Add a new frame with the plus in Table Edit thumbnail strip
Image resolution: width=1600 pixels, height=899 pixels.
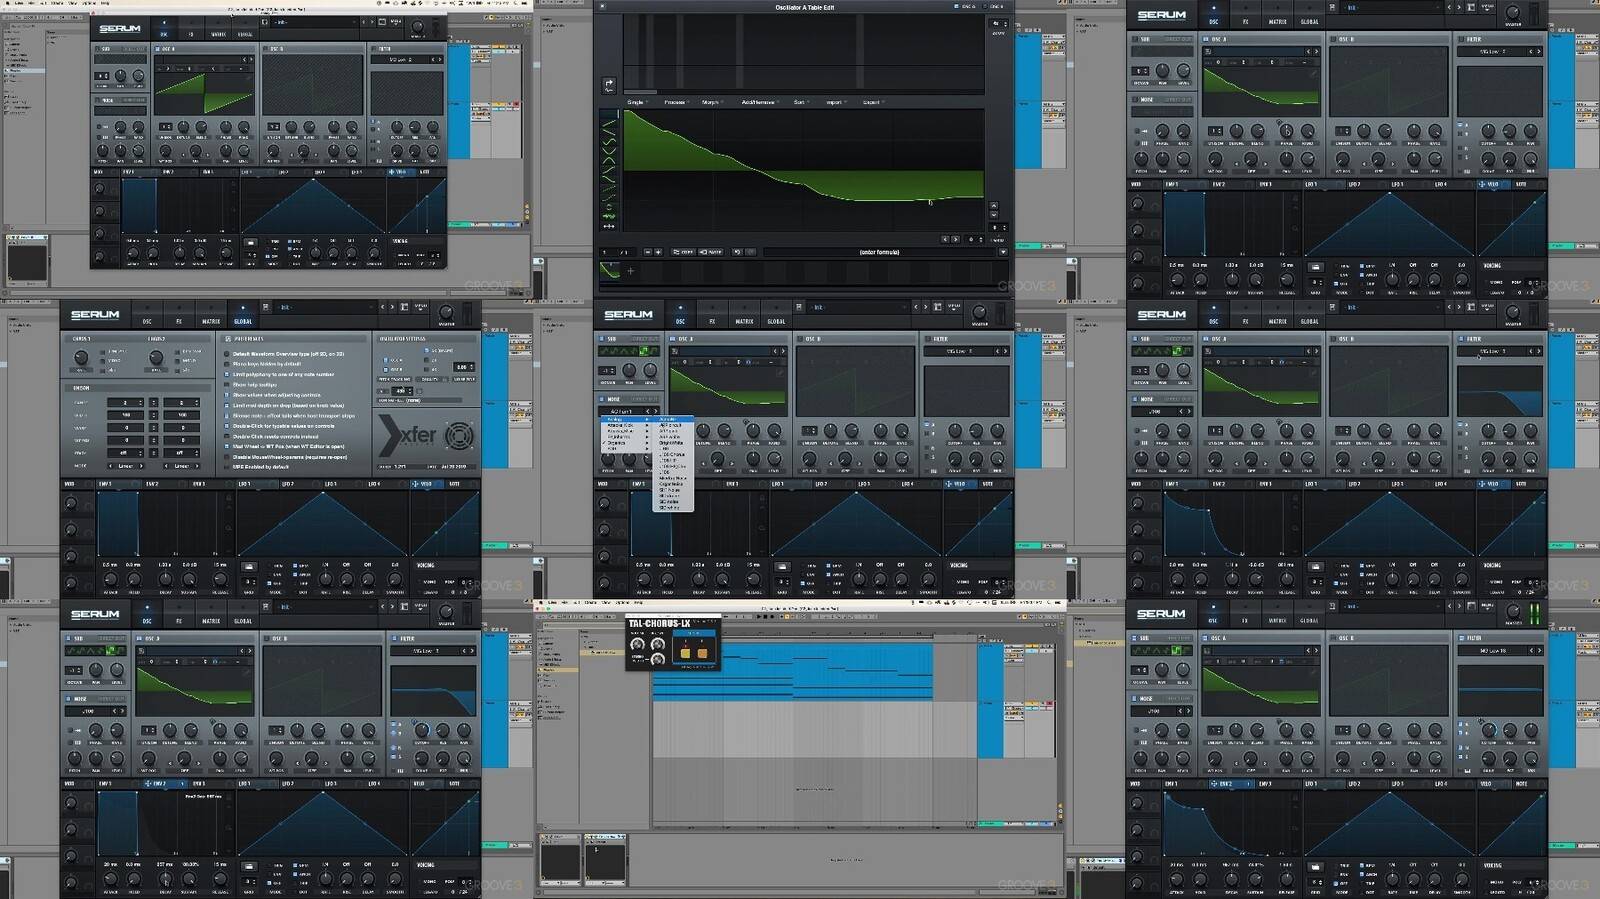pos(630,271)
